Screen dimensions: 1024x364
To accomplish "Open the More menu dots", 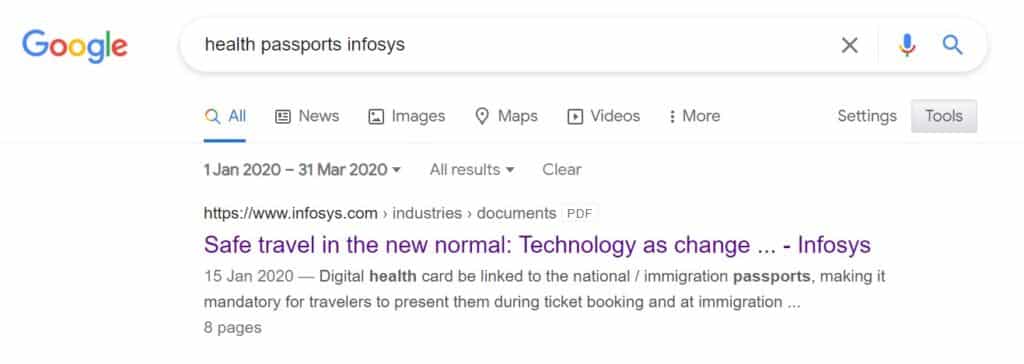I will (672, 116).
